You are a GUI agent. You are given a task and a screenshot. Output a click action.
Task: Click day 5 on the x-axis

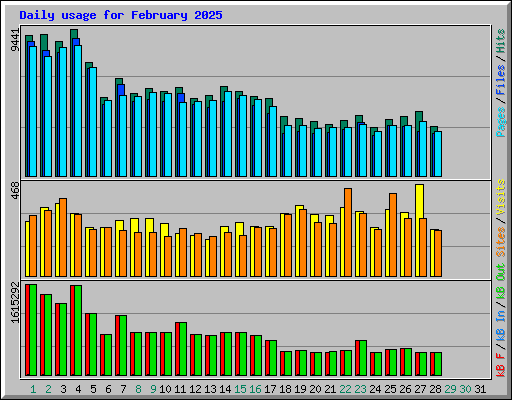tap(93, 389)
